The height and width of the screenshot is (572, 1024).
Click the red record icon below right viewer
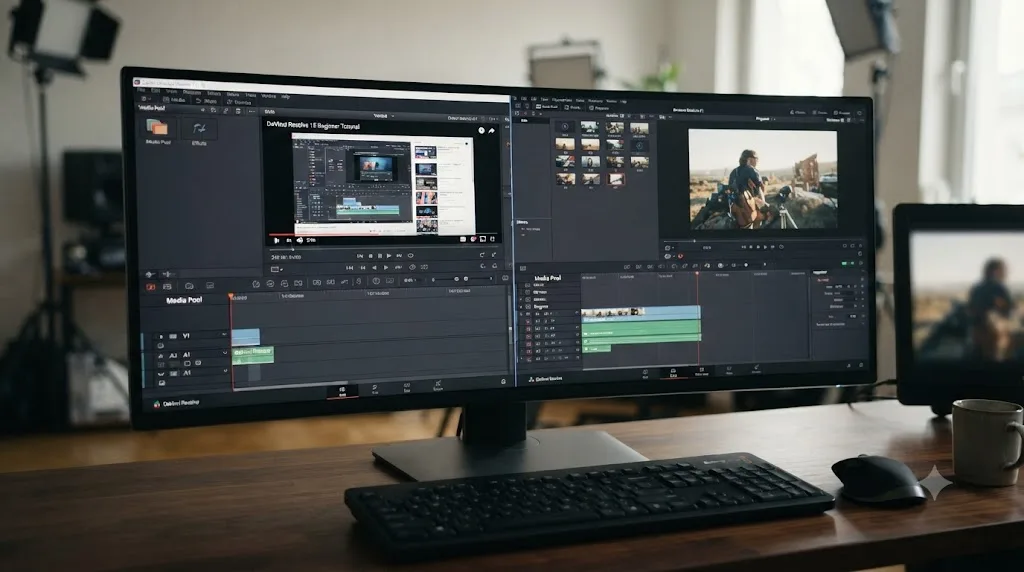click(680, 256)
